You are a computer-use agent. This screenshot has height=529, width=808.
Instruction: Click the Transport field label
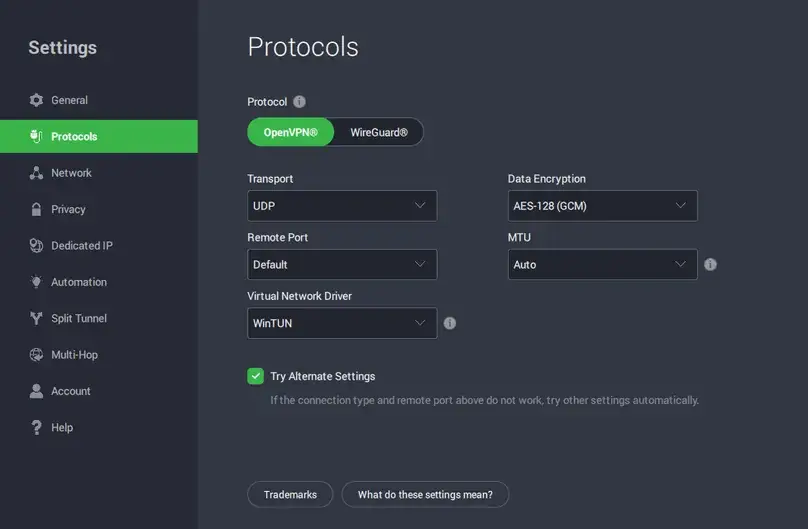(270, 179)
